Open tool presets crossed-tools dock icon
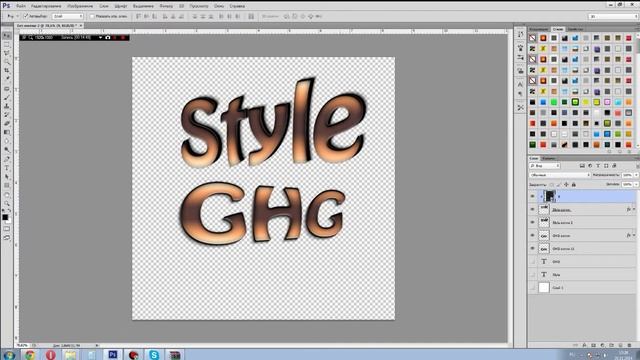The image size is (640, 360). [x=520, y=107]
